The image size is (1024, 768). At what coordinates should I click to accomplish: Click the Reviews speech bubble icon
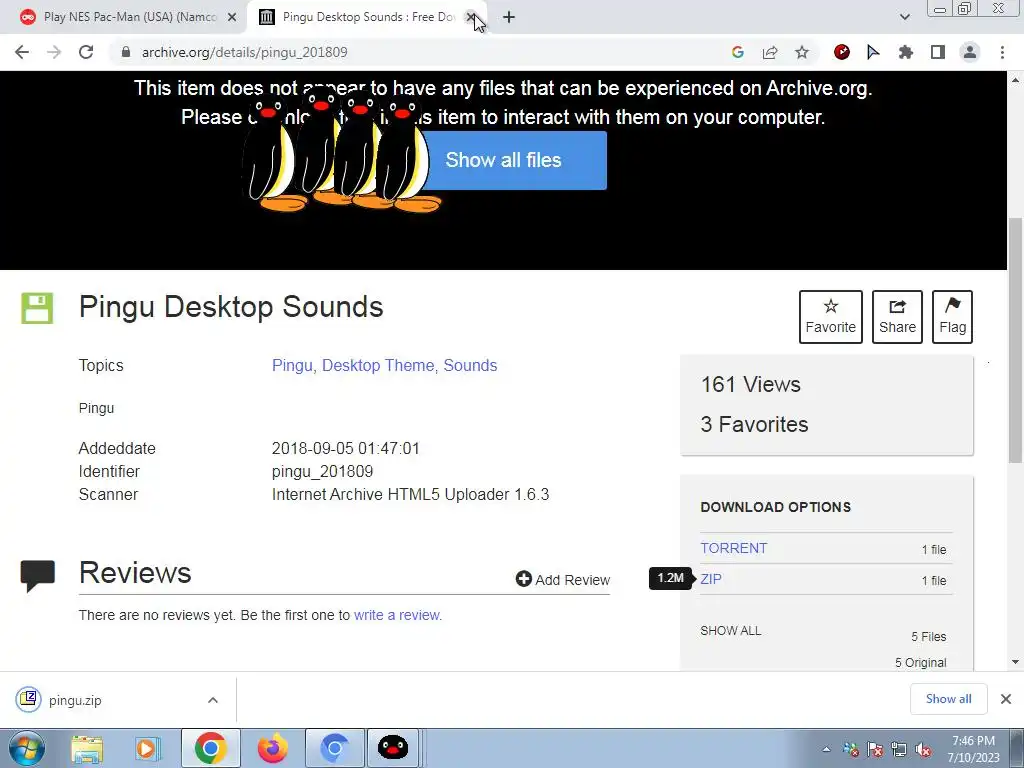point(38,576)
